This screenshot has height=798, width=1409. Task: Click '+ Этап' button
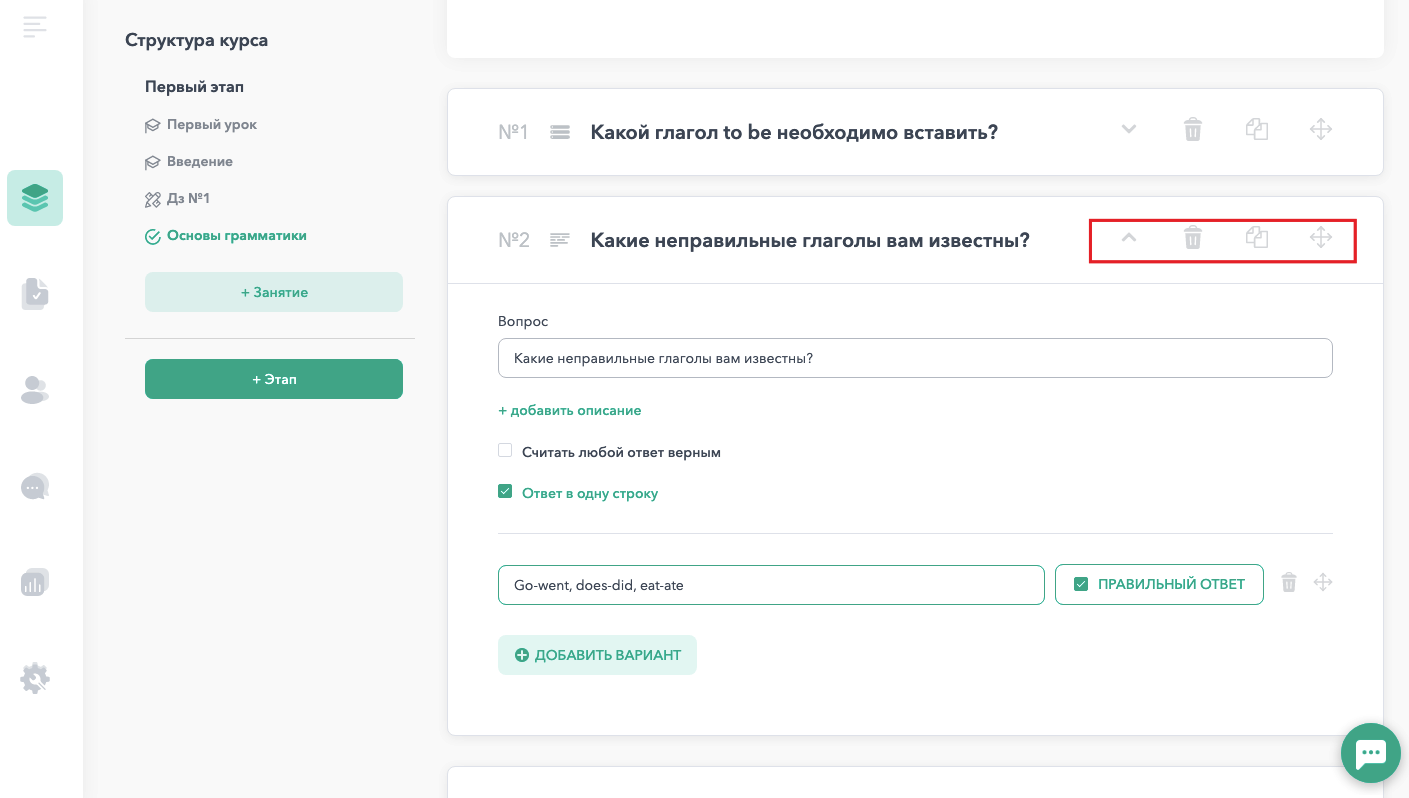click(274, 379)
